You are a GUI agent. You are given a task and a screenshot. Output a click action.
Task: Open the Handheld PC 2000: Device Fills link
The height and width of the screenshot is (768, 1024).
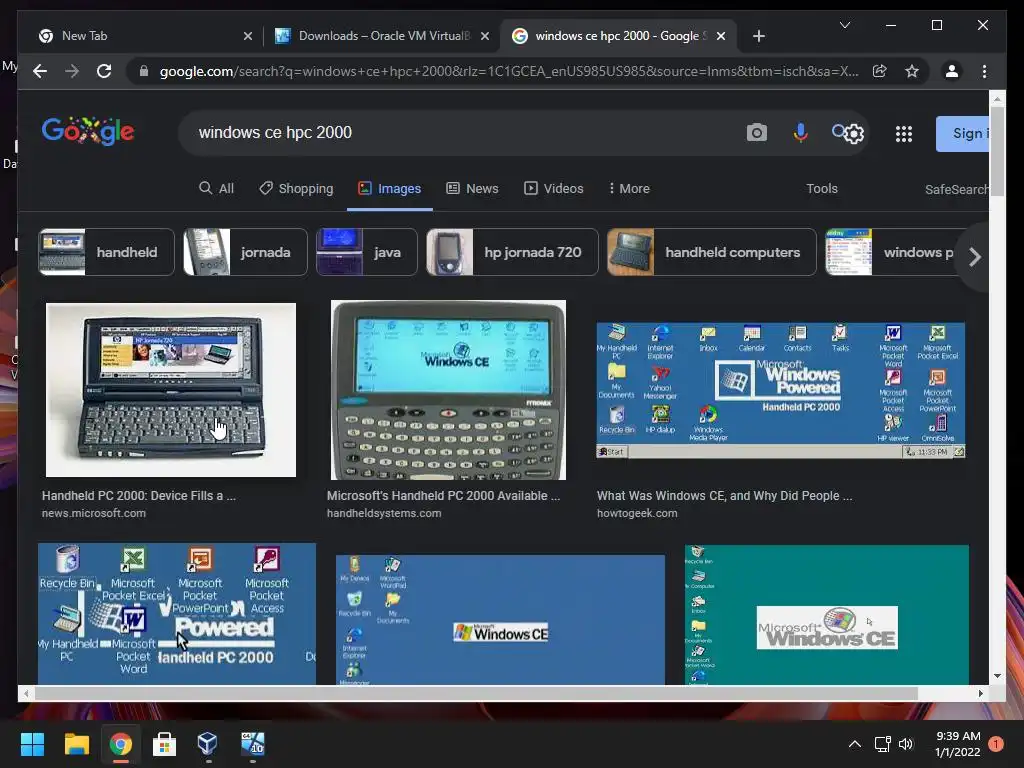pyautogui.click(x=138, y=496)
